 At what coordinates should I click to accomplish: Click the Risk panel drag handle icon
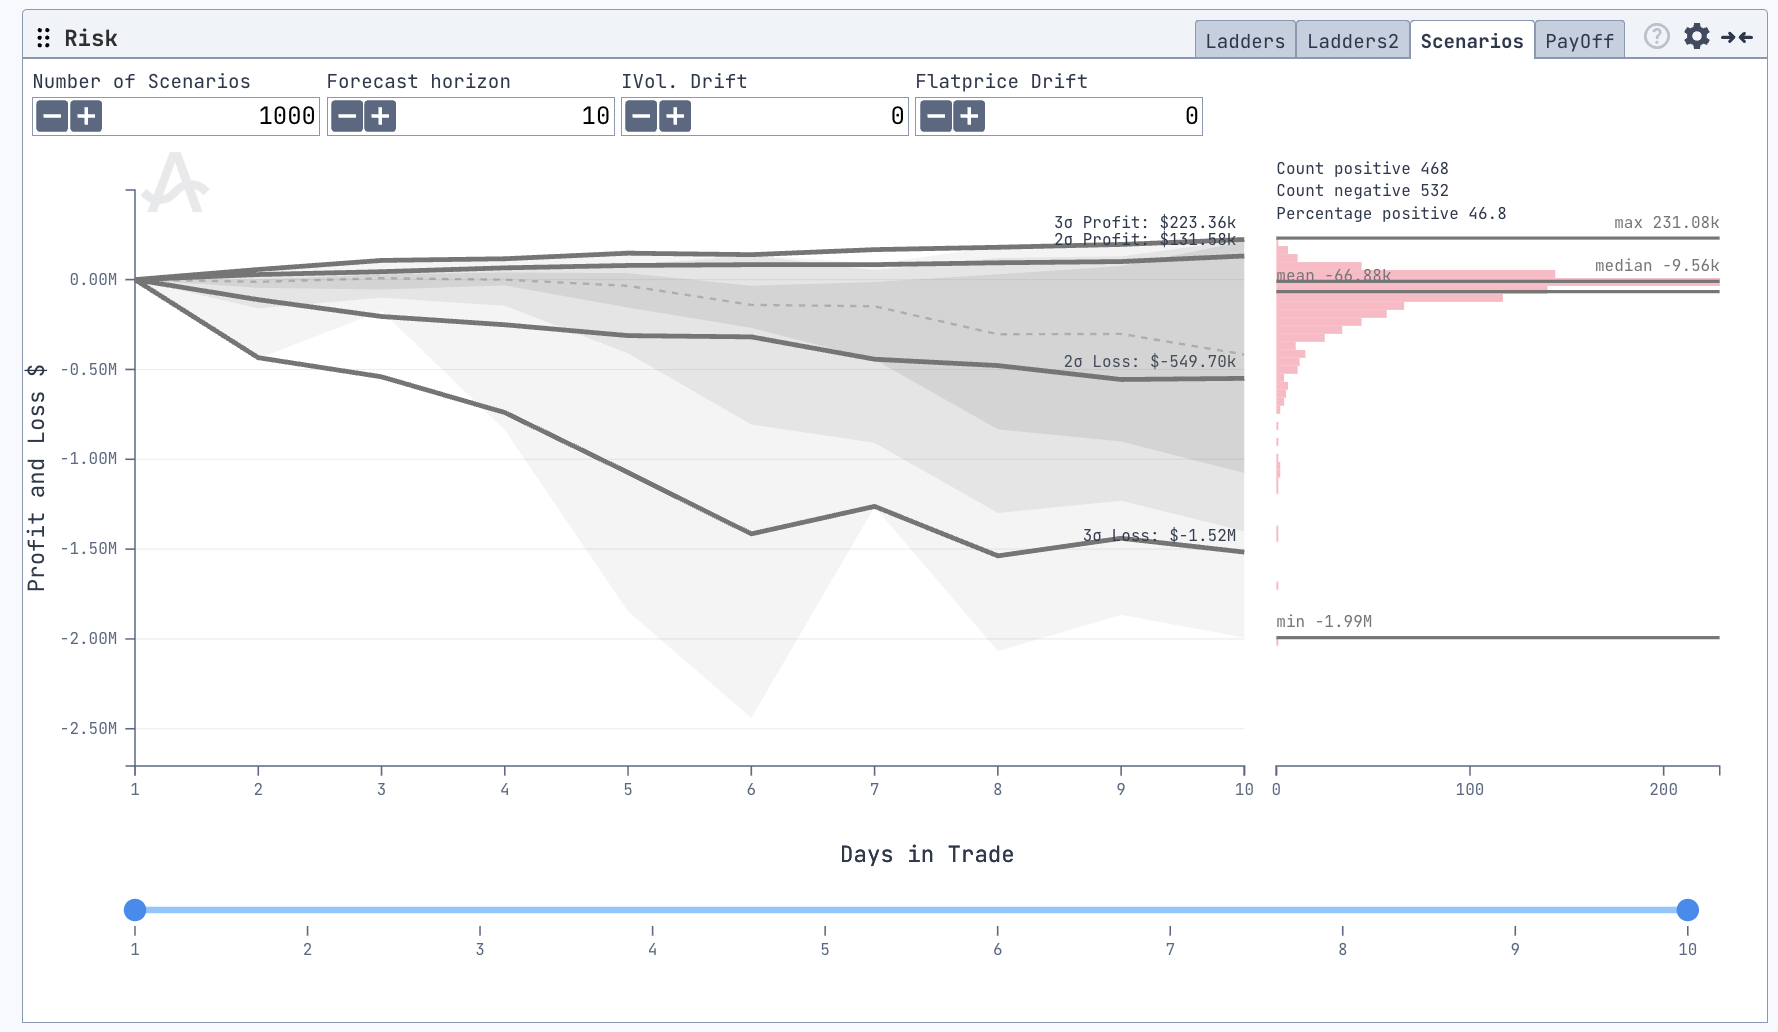[x=43, y=38]
